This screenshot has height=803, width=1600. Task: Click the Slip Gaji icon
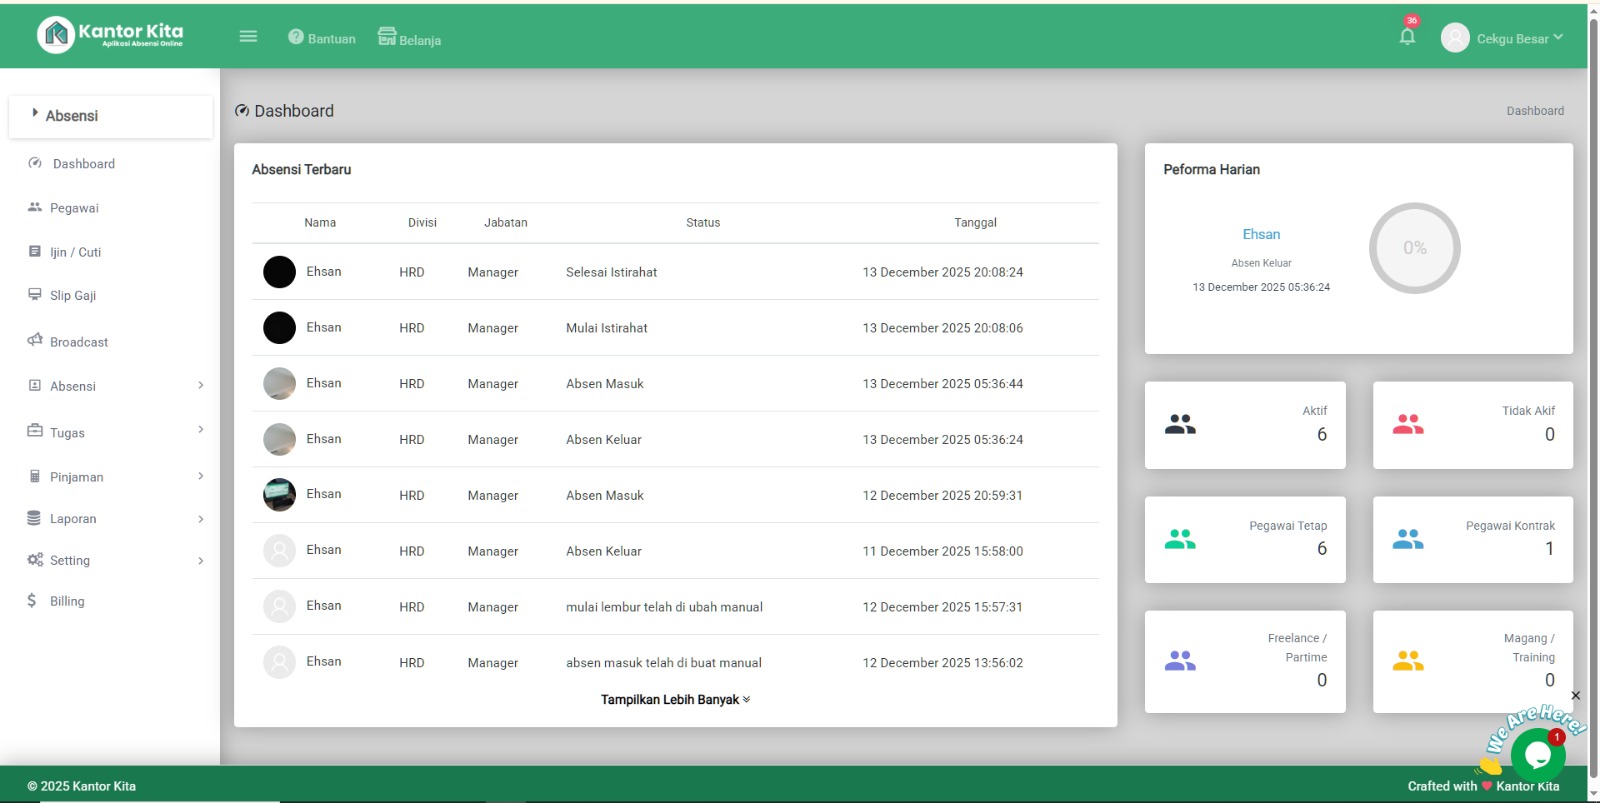pyautogui.click(x=35, y=295)
